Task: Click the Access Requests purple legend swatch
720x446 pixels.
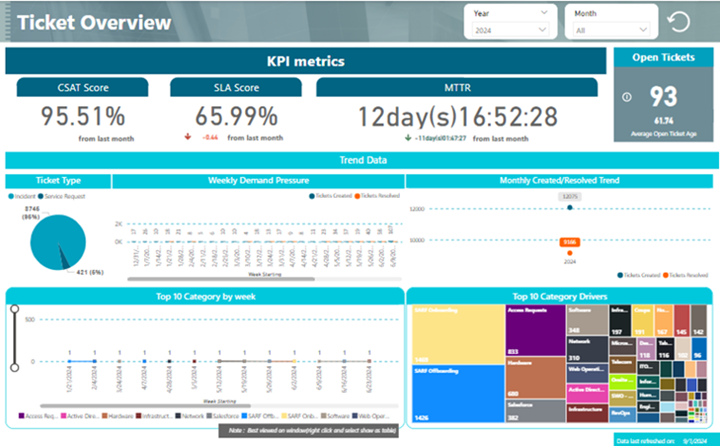Action: click(x=21, y=415)
